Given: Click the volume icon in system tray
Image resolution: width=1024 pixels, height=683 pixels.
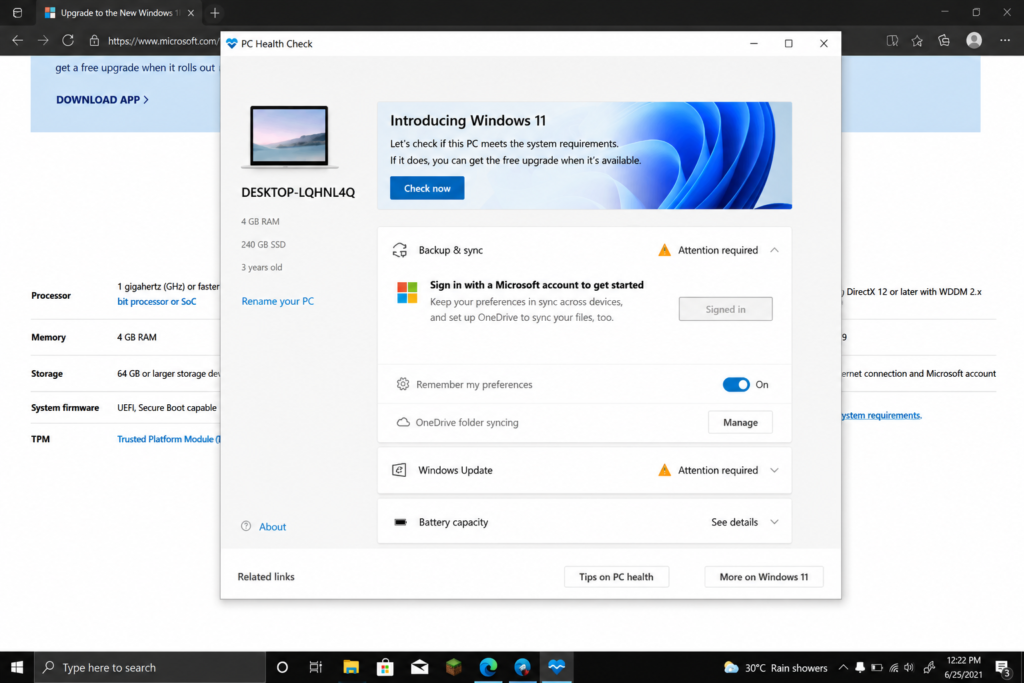Looking at the screenshot, I should (x=909, y=667).
